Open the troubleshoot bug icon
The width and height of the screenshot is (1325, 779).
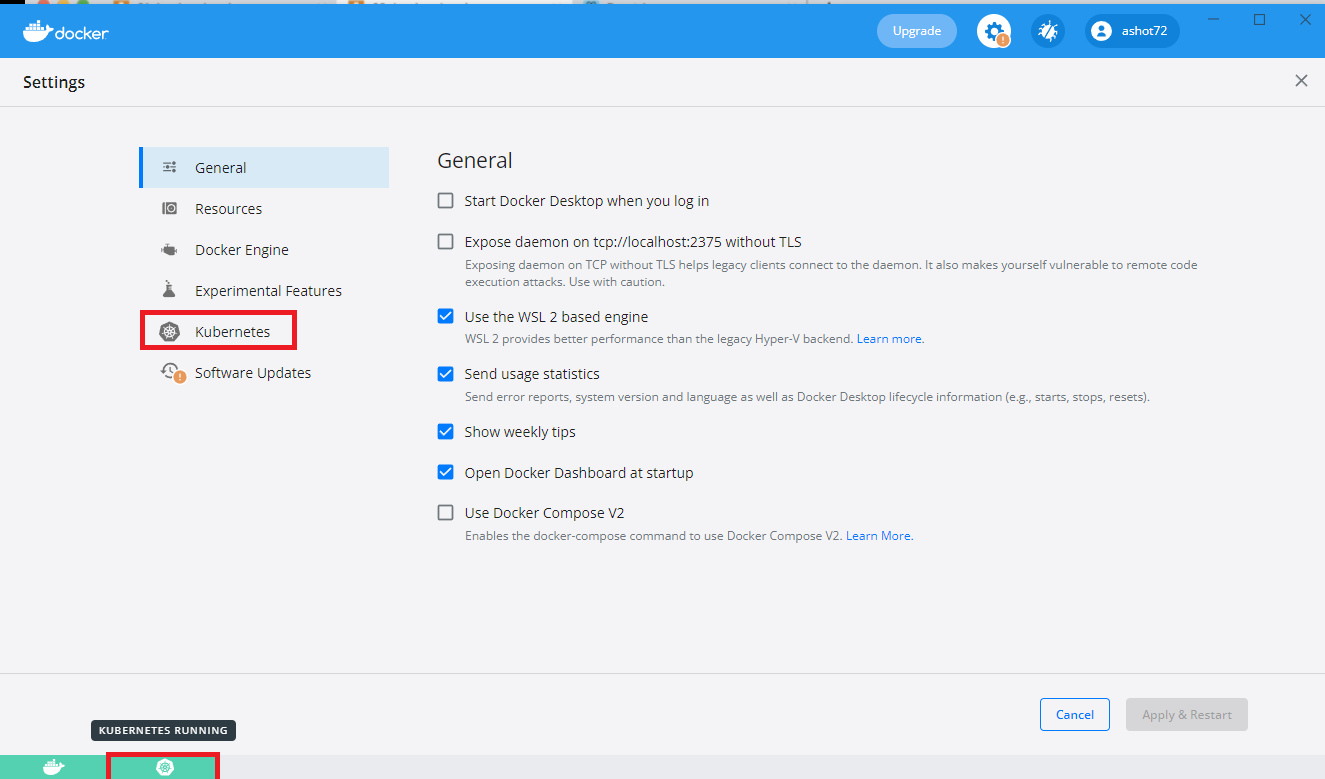pos(1047,31)
